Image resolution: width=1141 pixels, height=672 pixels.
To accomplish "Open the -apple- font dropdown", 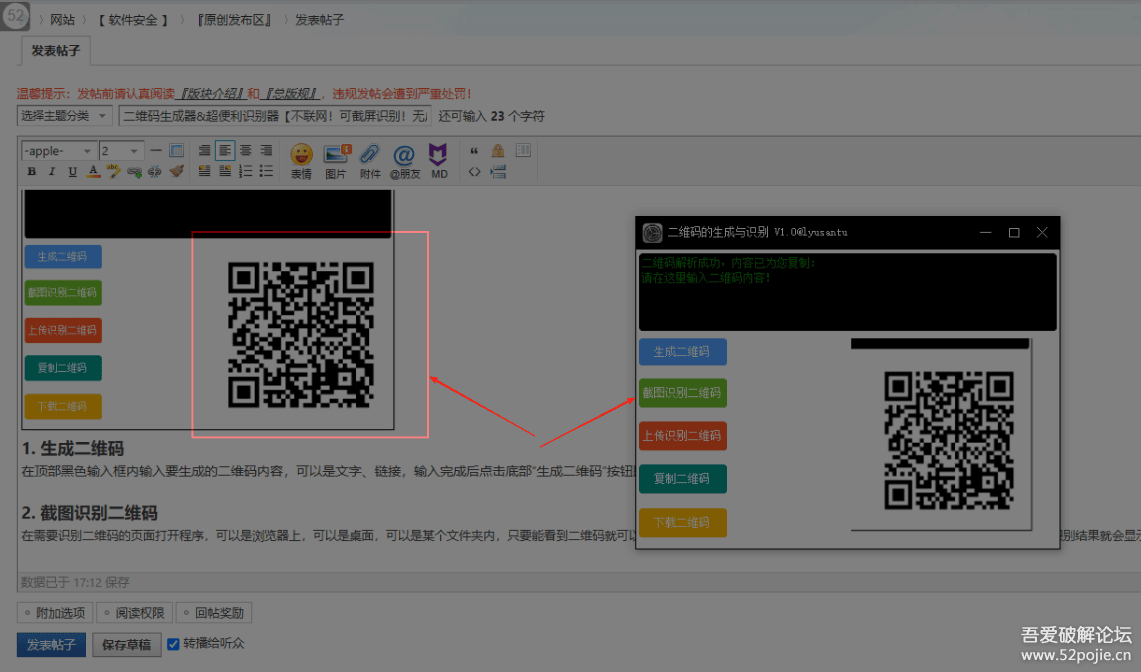I will click(x=58, y=151).
